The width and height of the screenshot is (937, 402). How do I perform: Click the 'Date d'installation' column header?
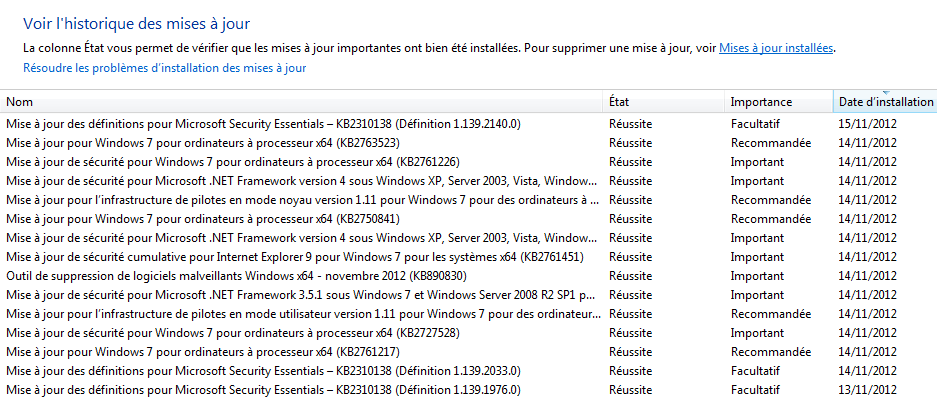(x=885, y=102)
